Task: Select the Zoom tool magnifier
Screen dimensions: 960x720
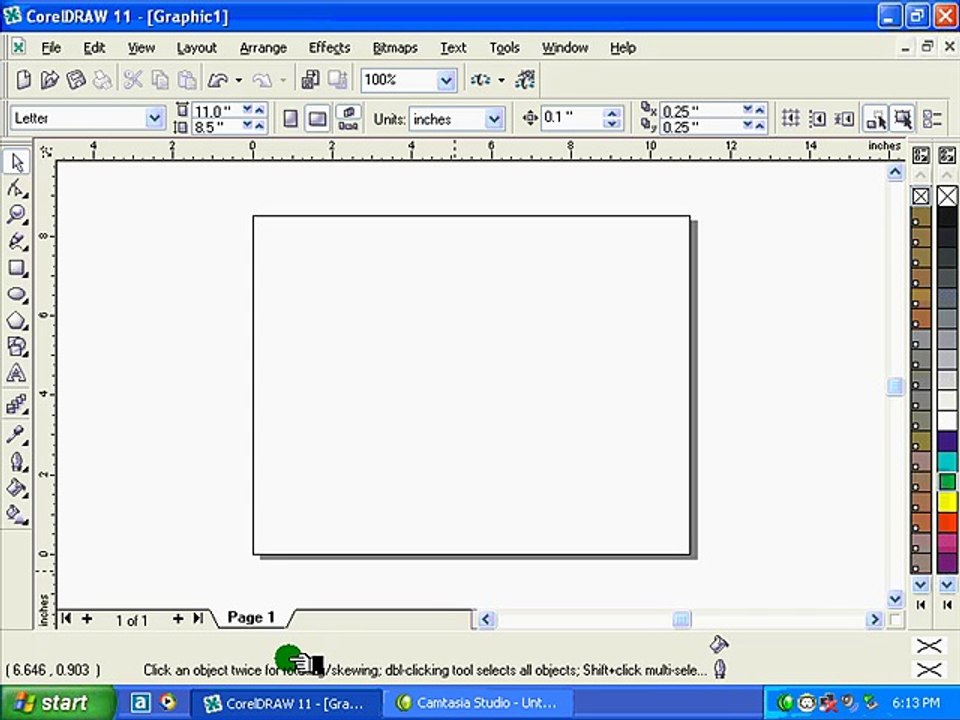Action: pyautogui.click(x=17, y=214)
